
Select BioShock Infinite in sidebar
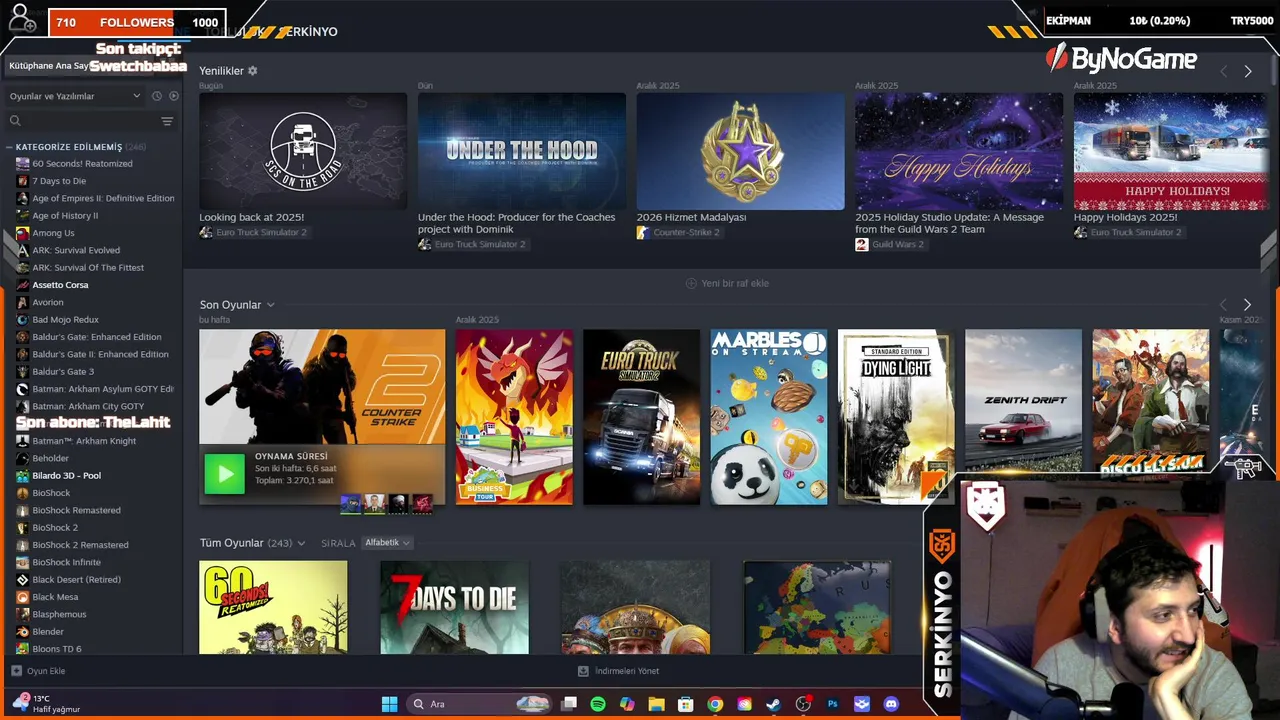click(x=66, y=562)
